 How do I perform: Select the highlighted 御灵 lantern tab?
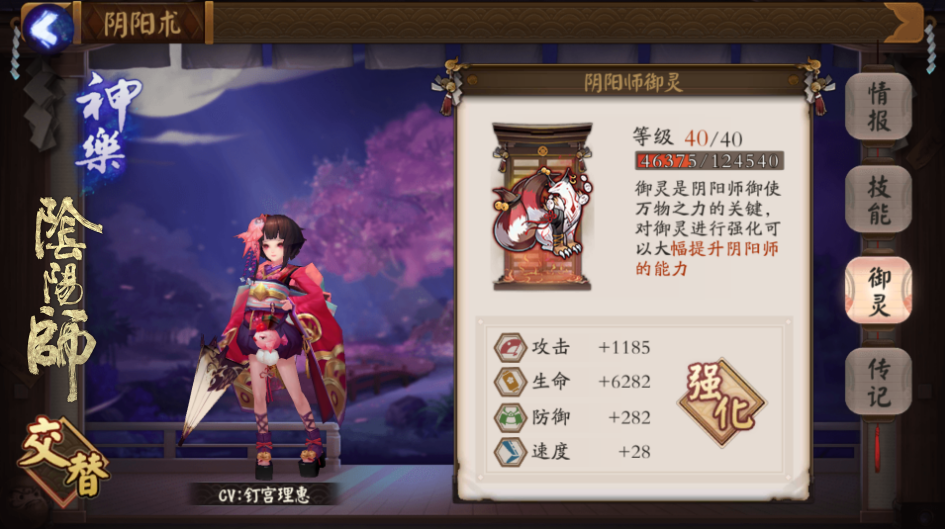click(878, 290)
